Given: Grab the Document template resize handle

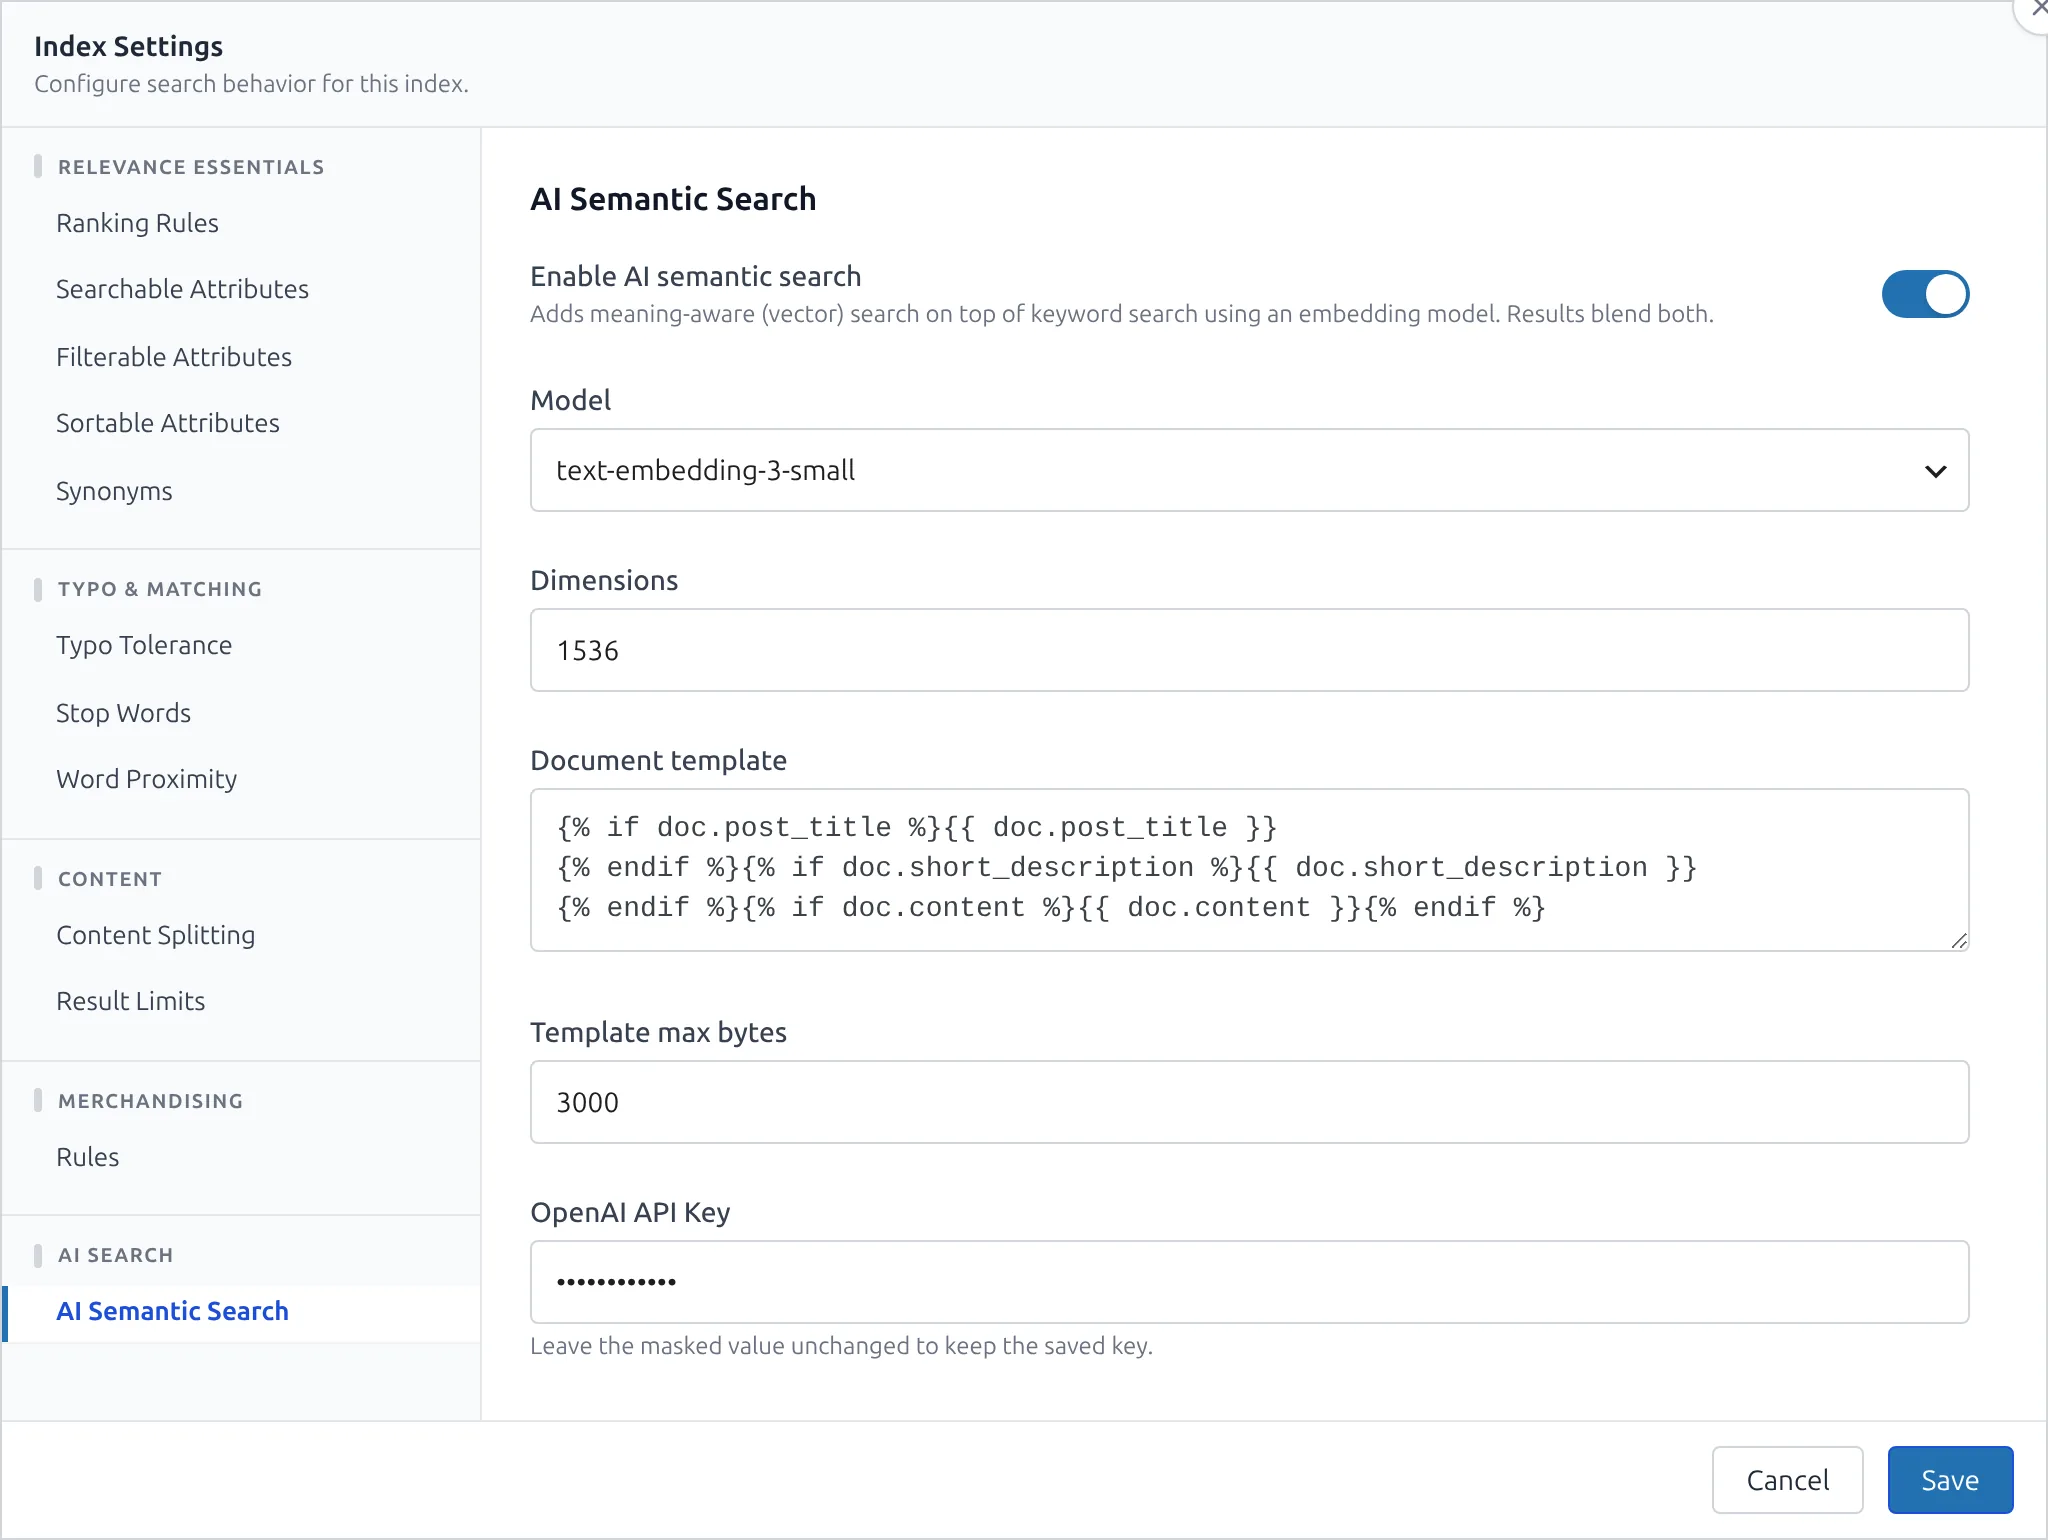Looking at the screenshot, I should point(1959,941).
